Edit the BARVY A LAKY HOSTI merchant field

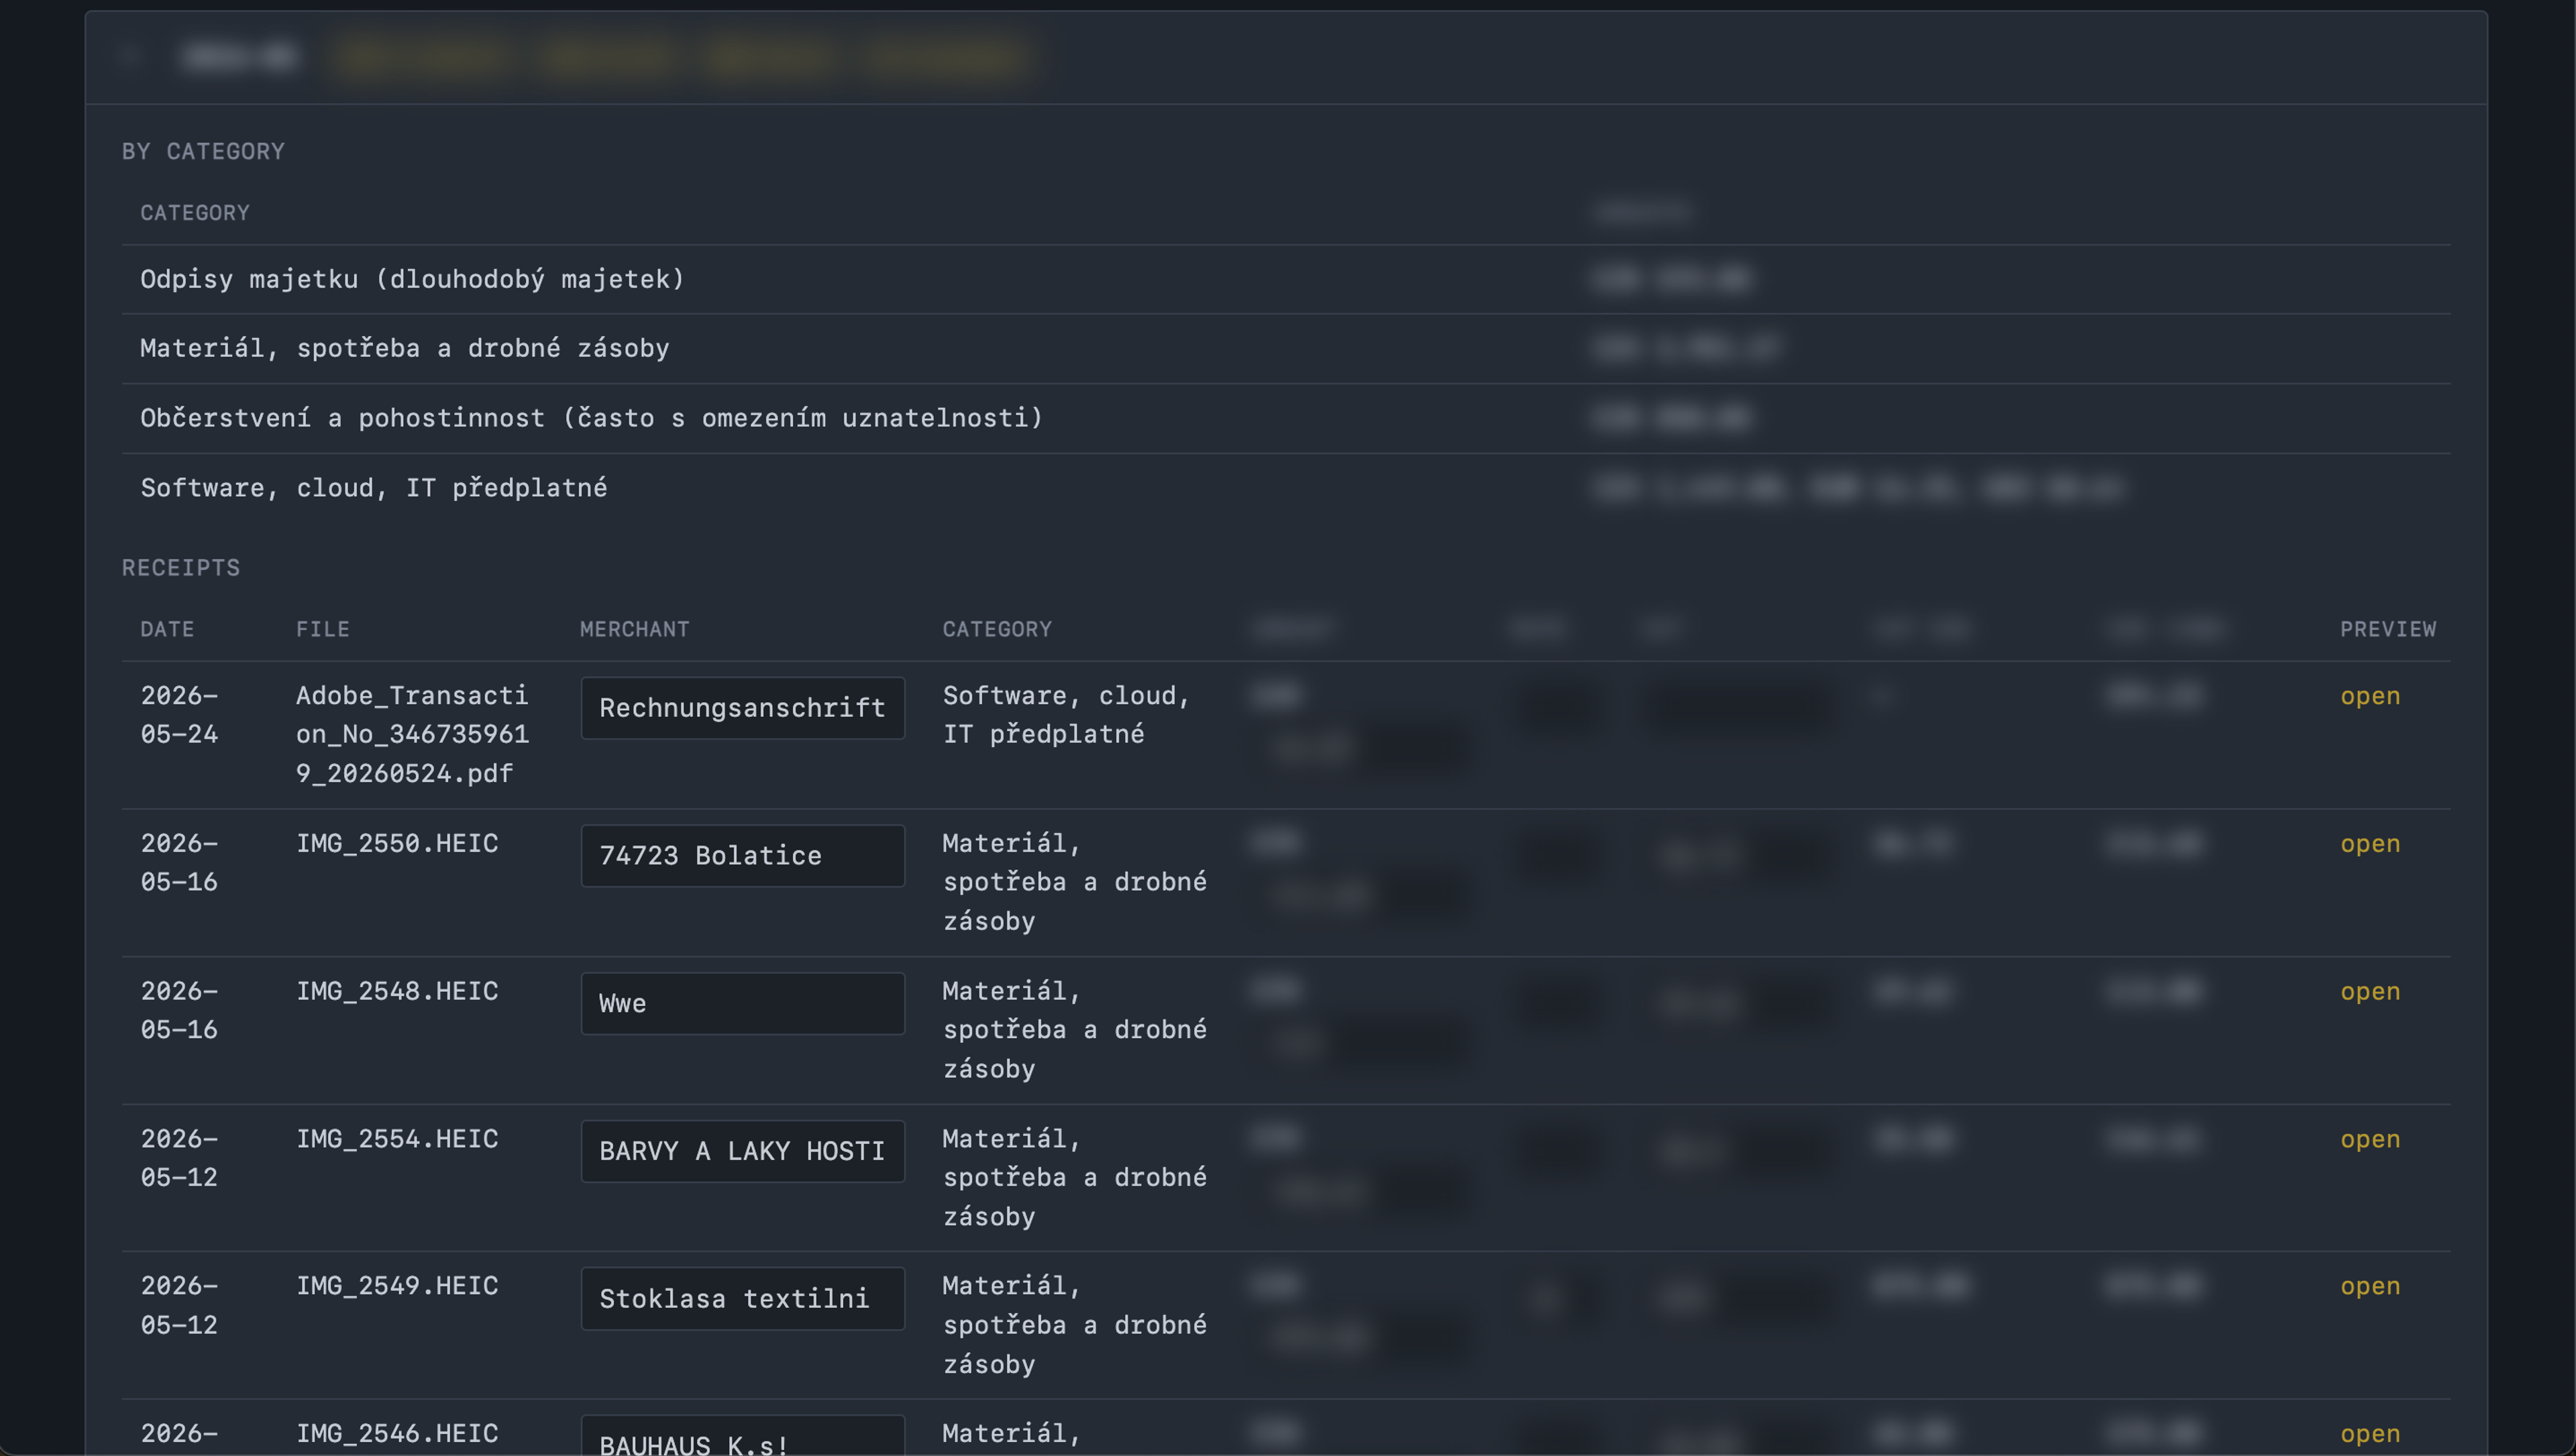point(743,1151)
